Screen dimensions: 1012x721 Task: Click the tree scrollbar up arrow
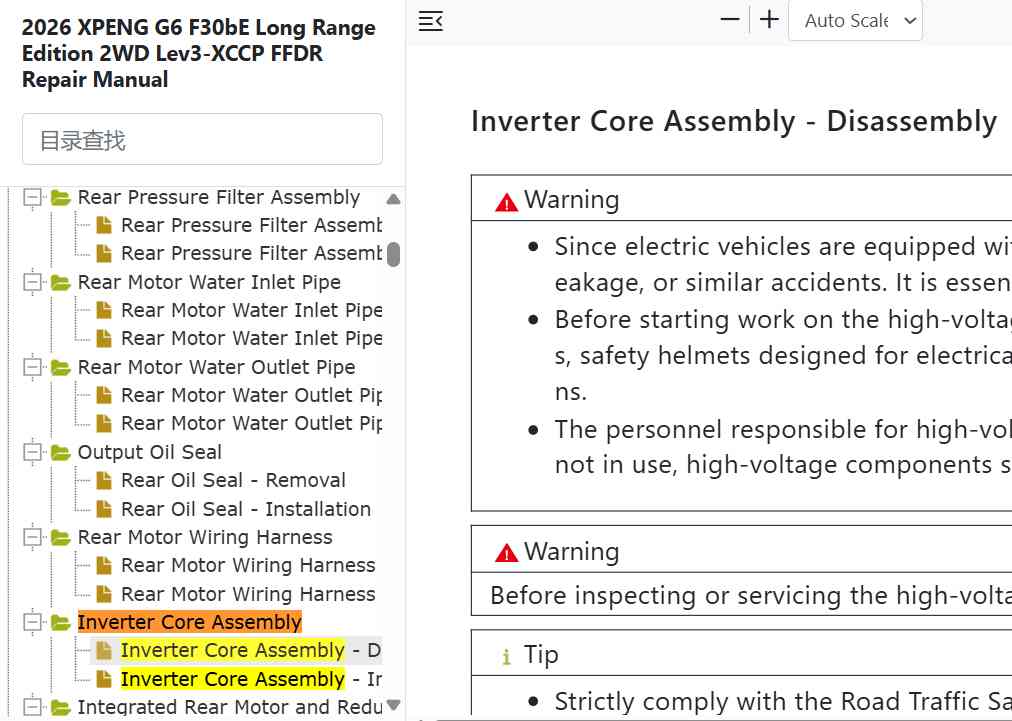(x=393, y=199)
